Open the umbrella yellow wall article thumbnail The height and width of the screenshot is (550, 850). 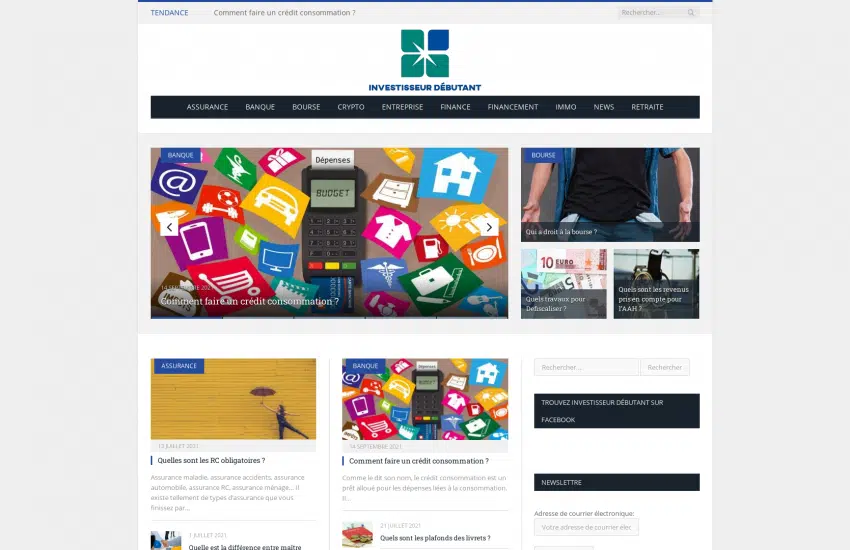coord(233,400)
